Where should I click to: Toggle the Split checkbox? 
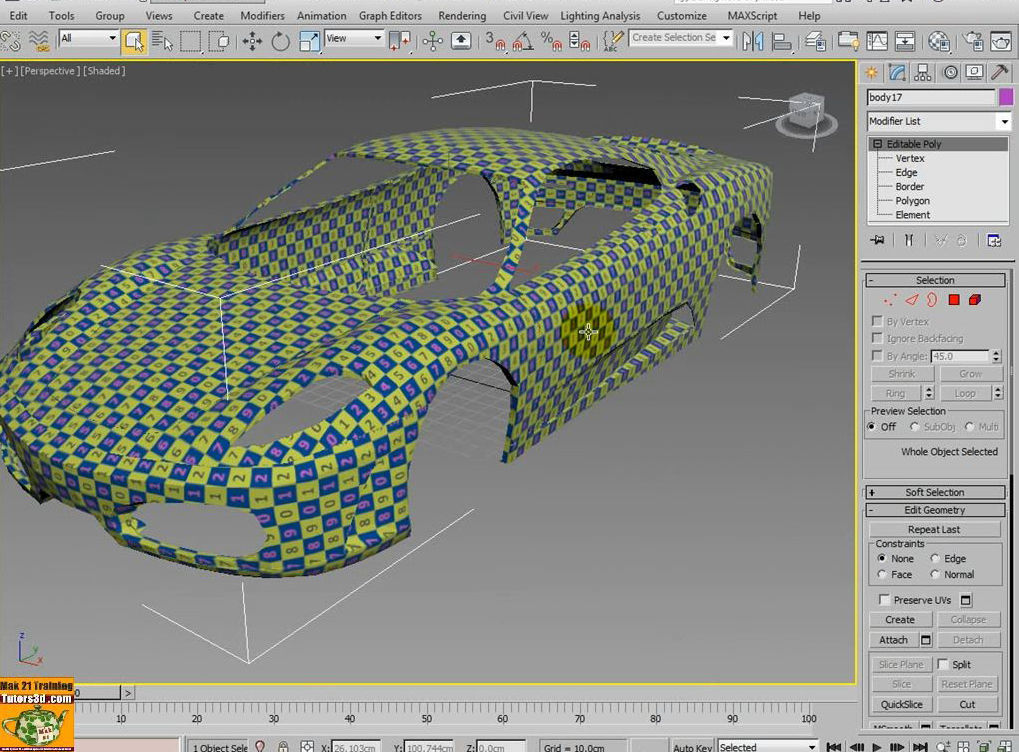click(x=943, y=664)
